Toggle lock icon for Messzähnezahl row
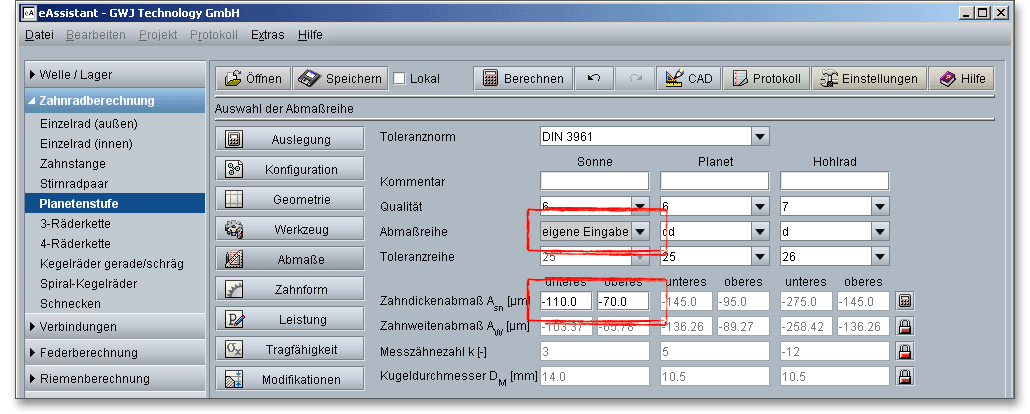Viewport: 1030px width, 414px height. (x=904, y=351)
